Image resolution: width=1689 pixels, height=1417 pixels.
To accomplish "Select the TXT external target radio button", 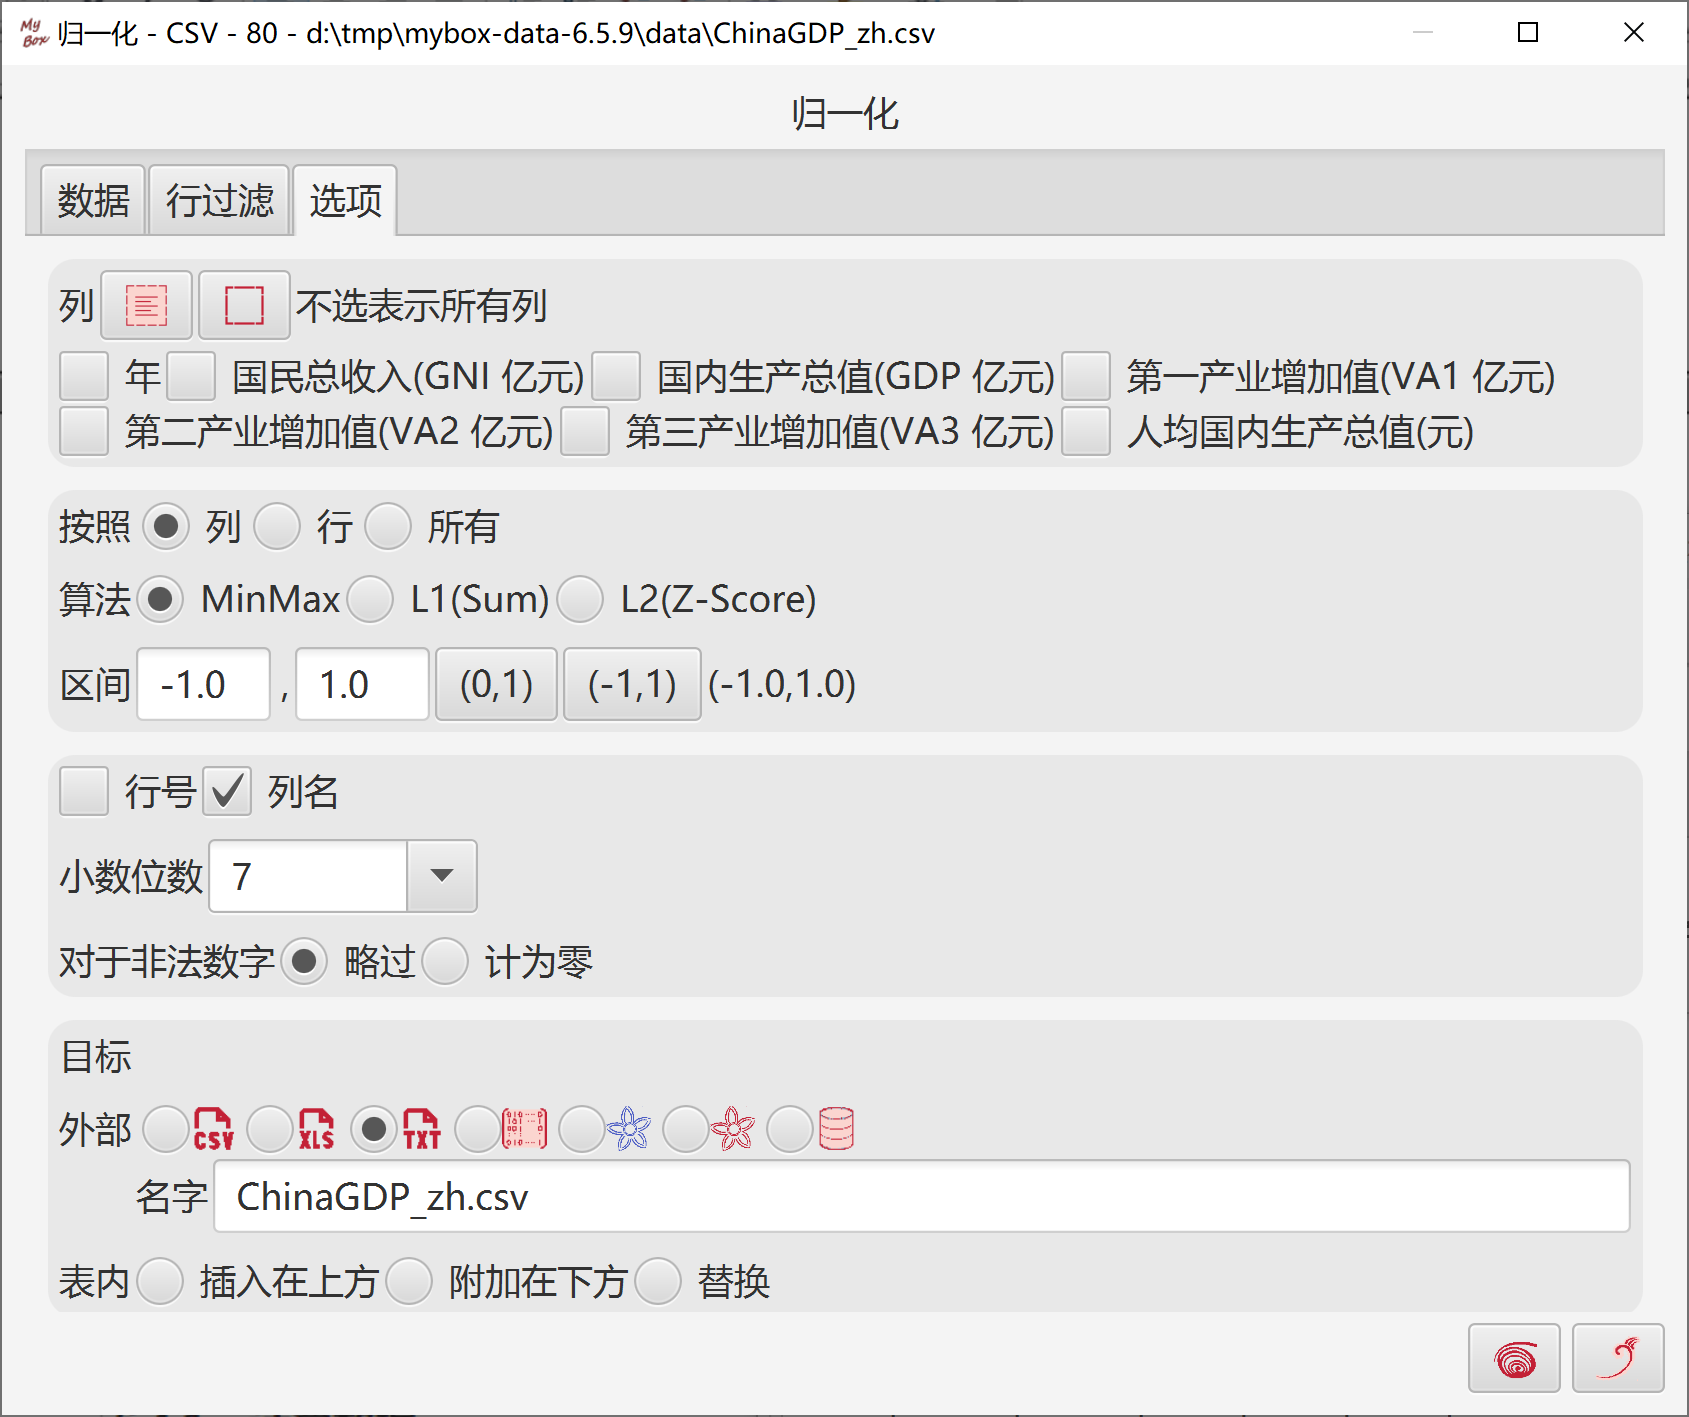I will [x=374, y=1129].
